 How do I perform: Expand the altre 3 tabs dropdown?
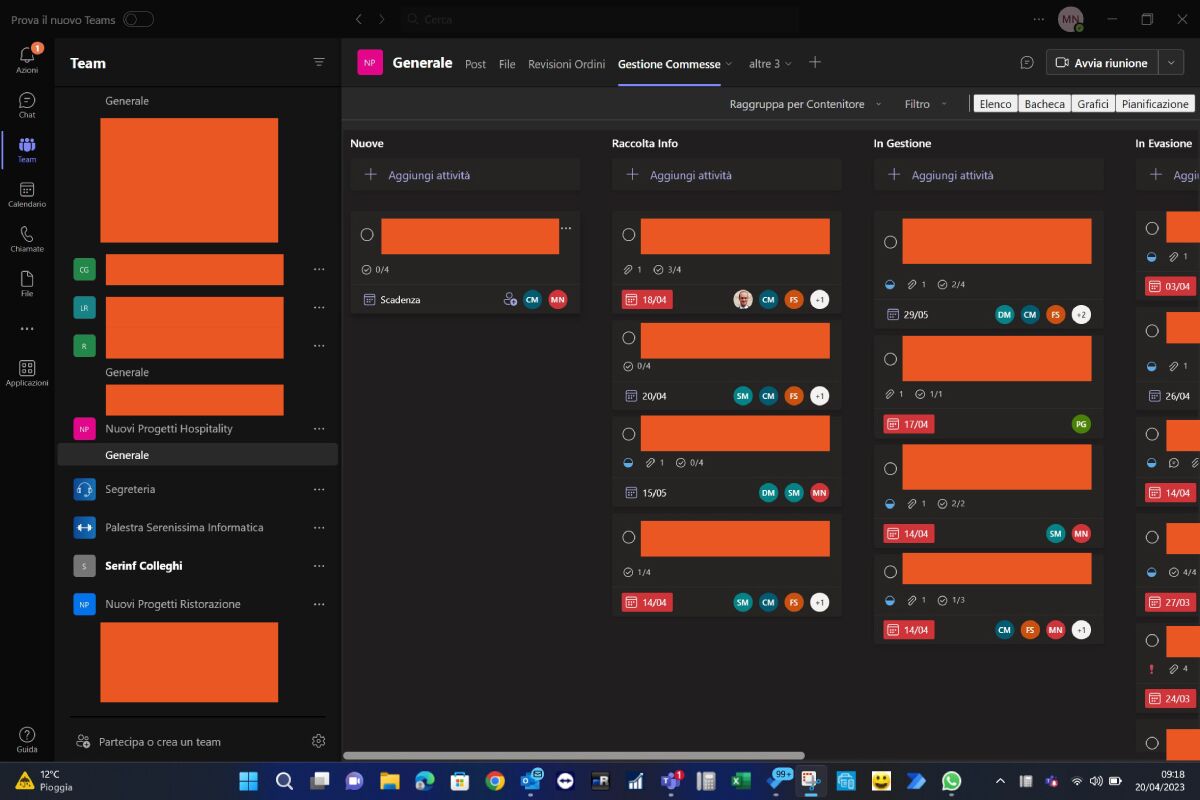pyautogui.click(x=763, y=63)
